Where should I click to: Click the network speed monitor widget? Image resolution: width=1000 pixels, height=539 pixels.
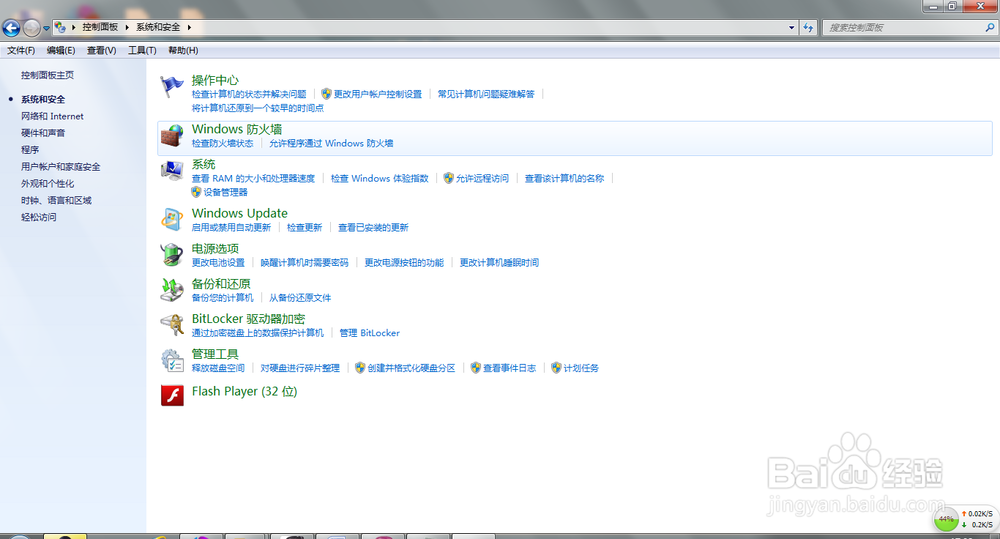pyautogui.click(x=964, y=519)
